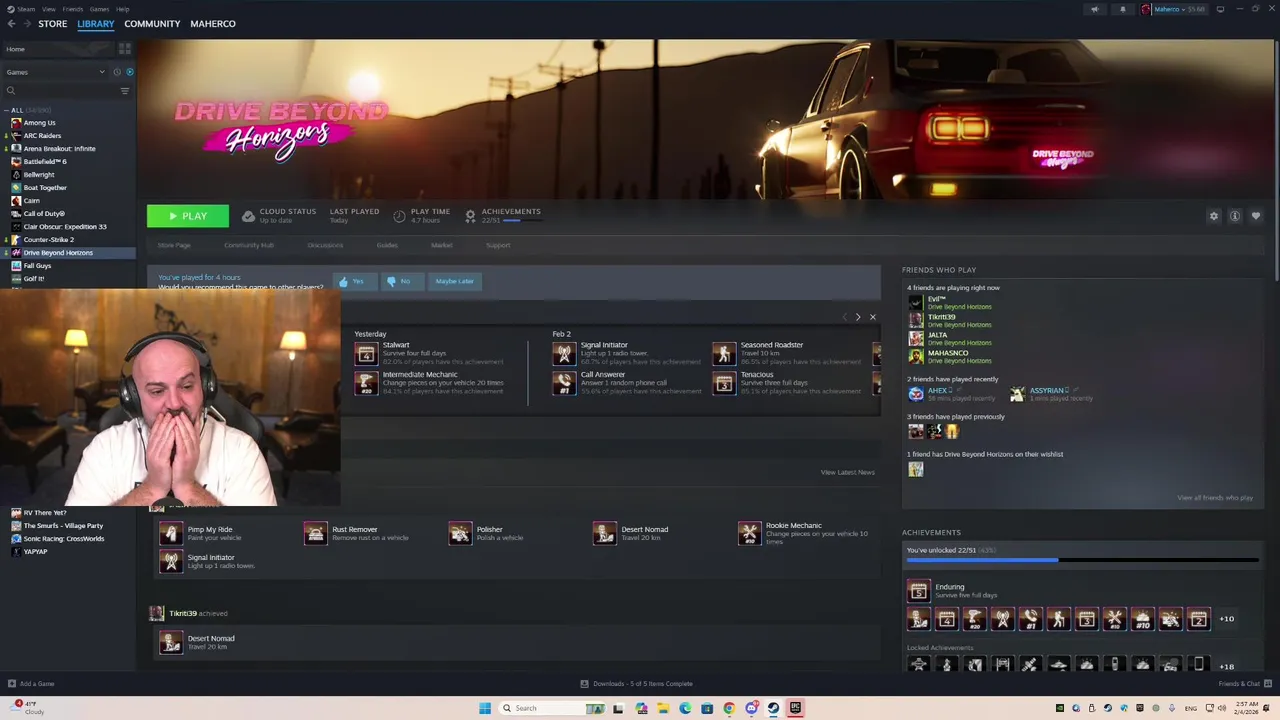Open the Maherco account dropdown
This screenshot has width=1280, height=720.
click(x=1174, y=9)
